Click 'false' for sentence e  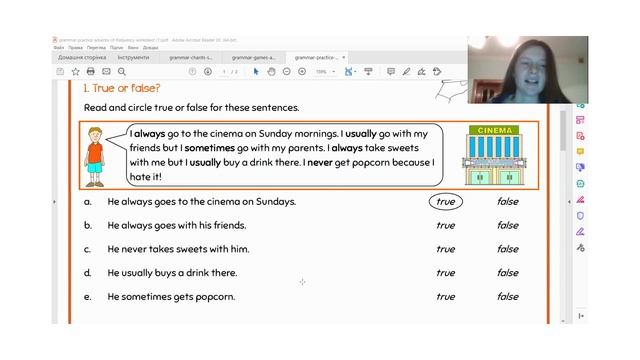pos(508,297)
